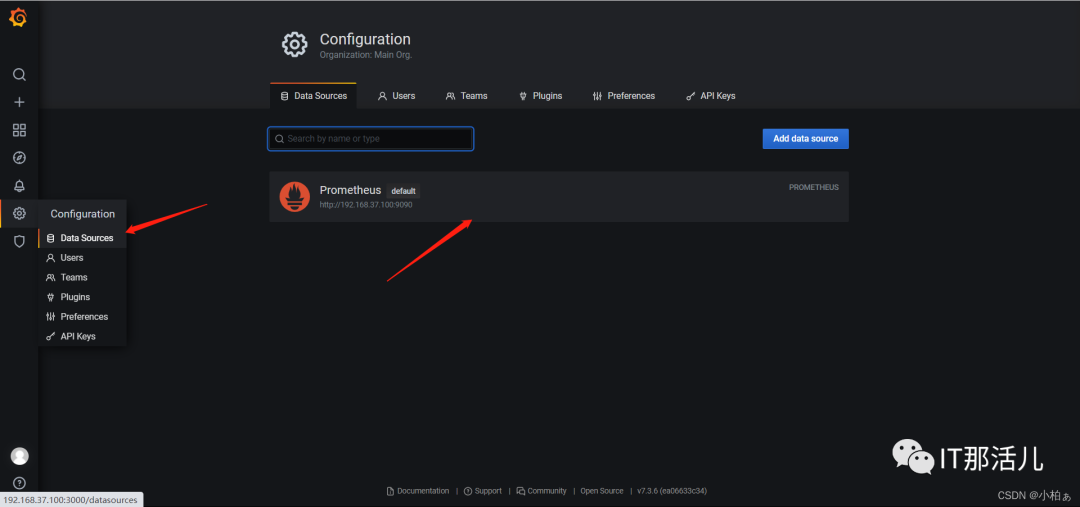Open the Dashboards grid icon
This screenshot has height=507, width=1080.
pos(19,130)
